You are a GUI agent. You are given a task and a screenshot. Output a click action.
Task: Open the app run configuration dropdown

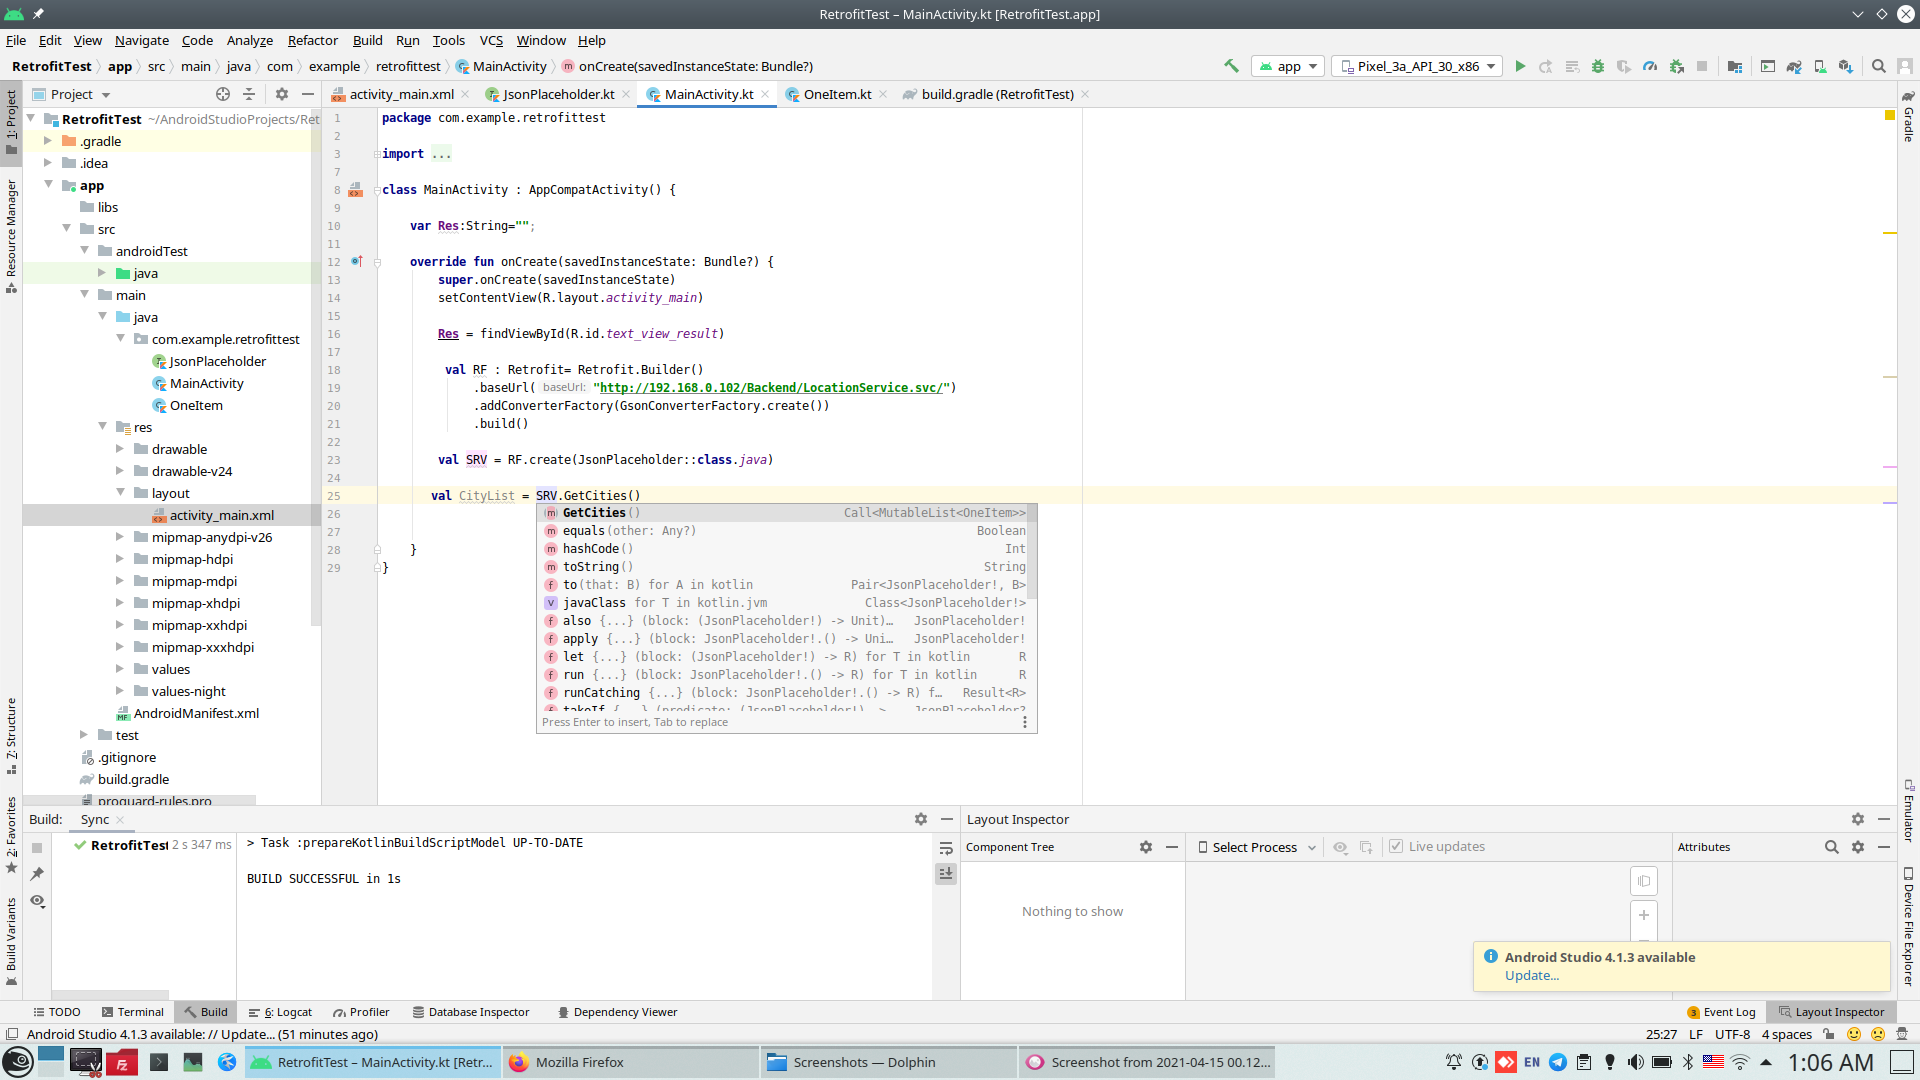click(1289, 66)
